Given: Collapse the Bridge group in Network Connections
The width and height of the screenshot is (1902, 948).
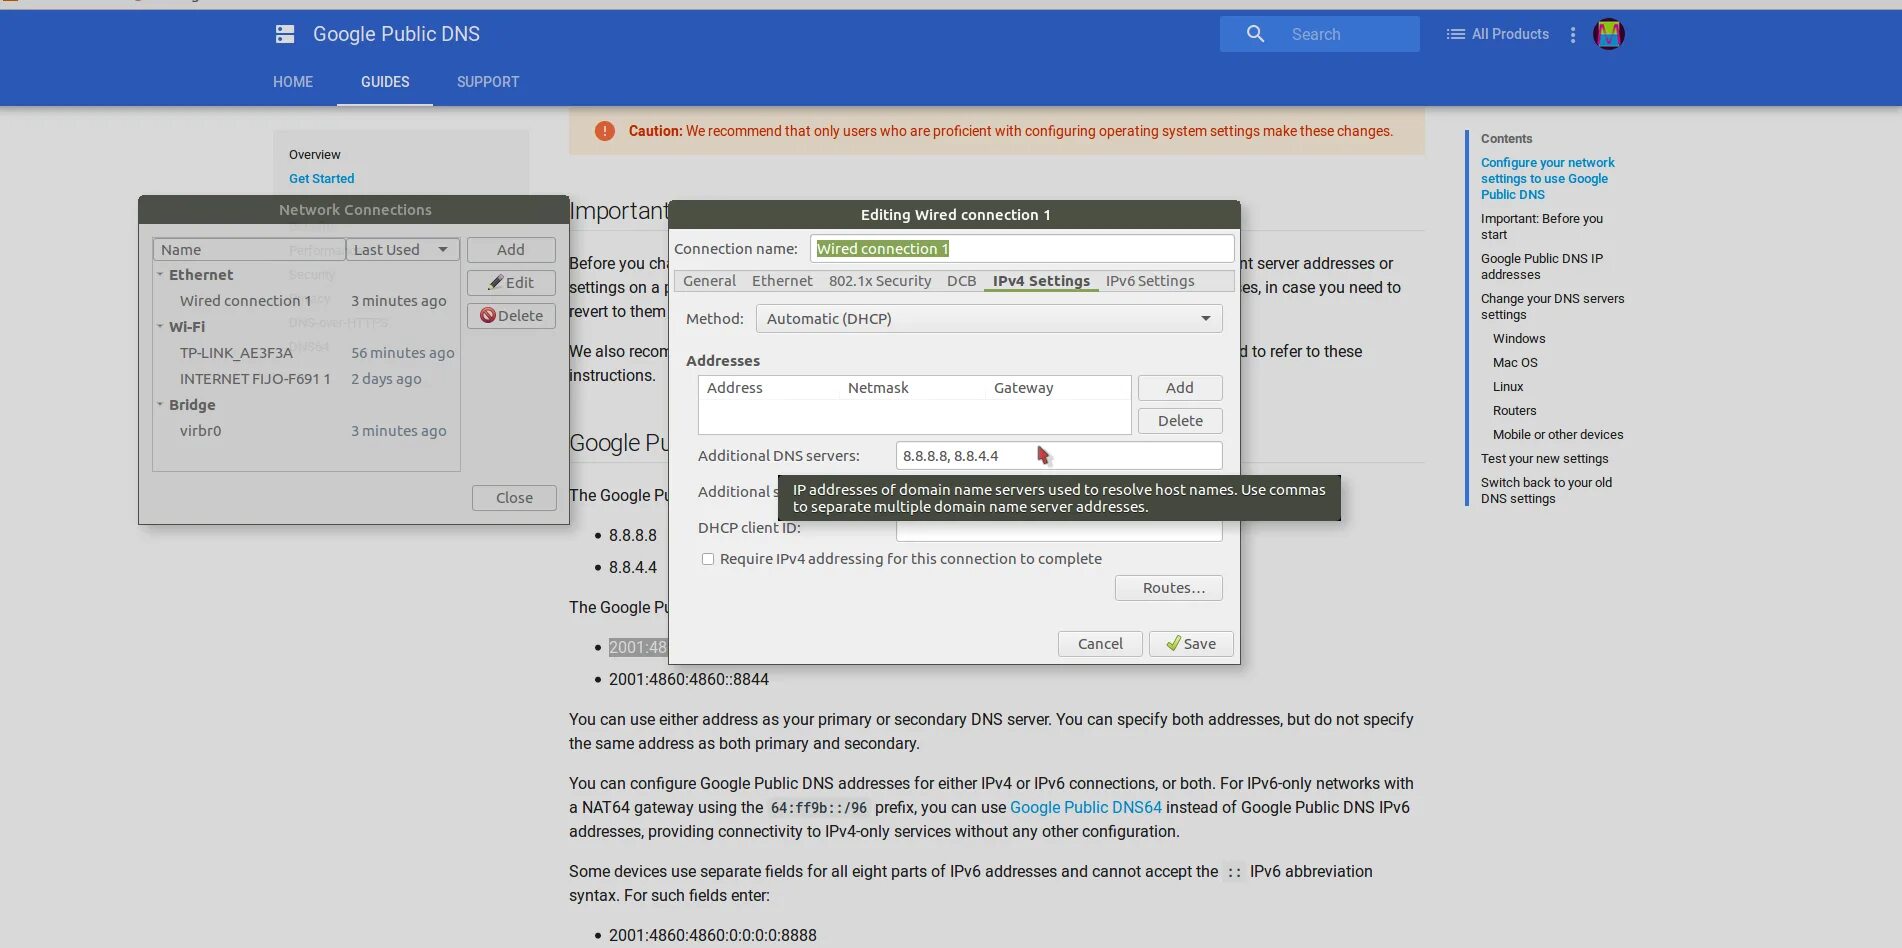Looking at the screenshot, I should point(160,404).
